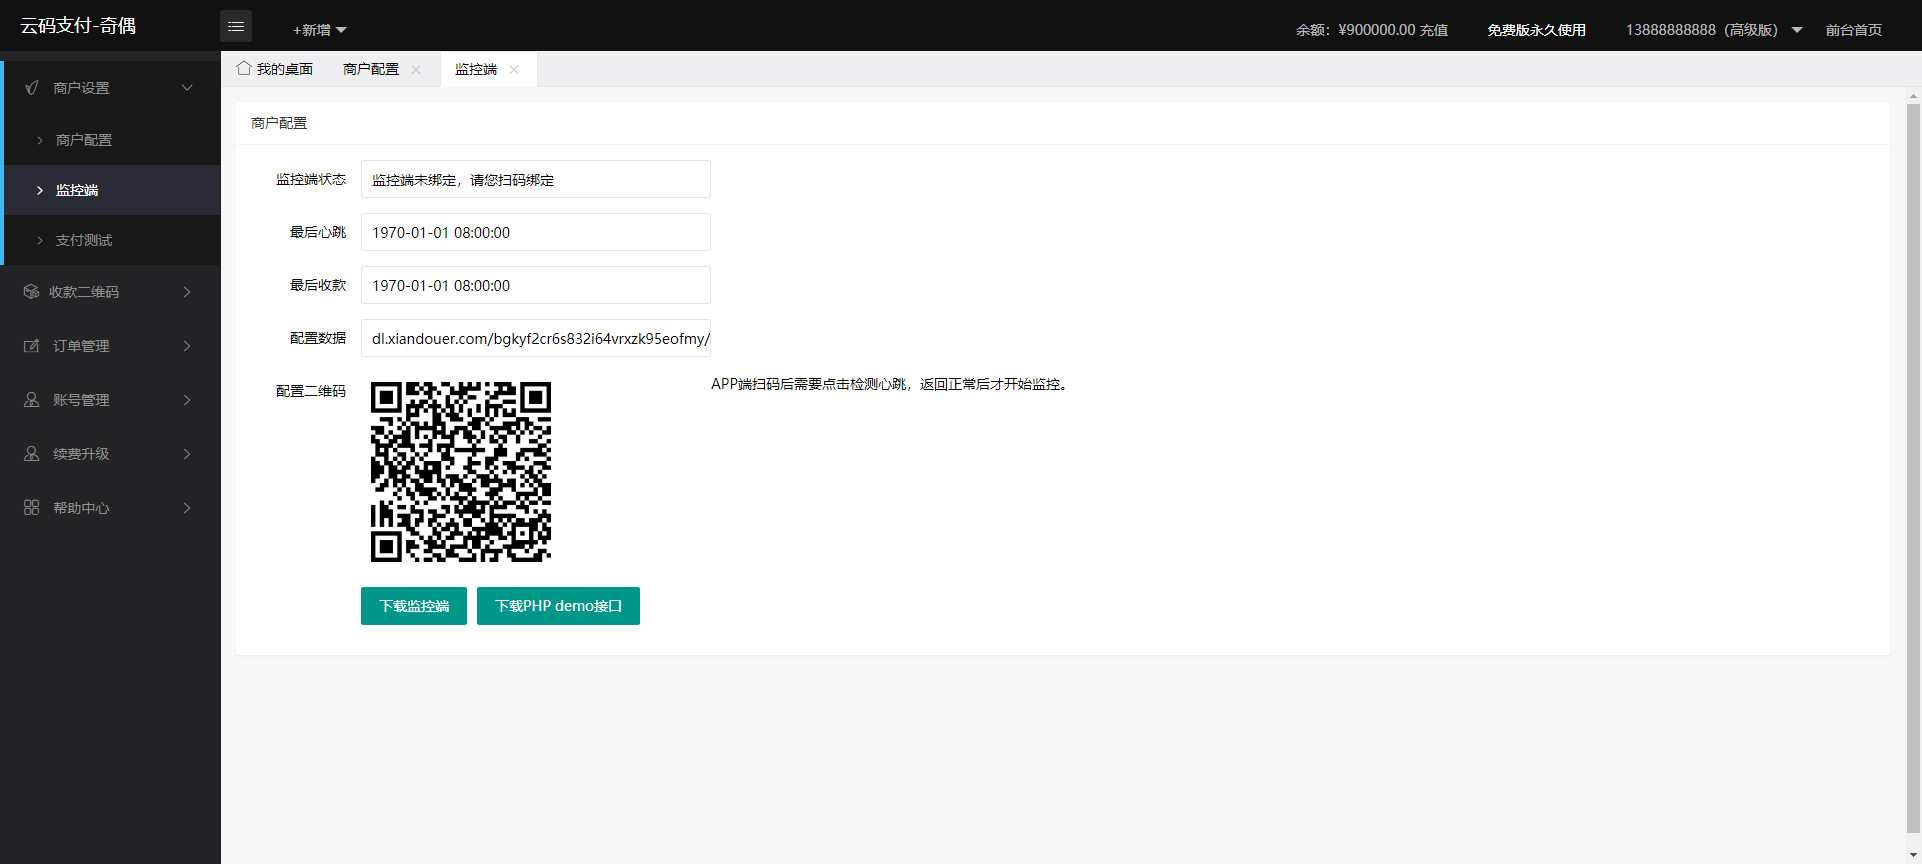Image resolution: width=1922 pixels, height=864 pixels.
Task: Click the 订单管理 edit icon
Action: 31,346
